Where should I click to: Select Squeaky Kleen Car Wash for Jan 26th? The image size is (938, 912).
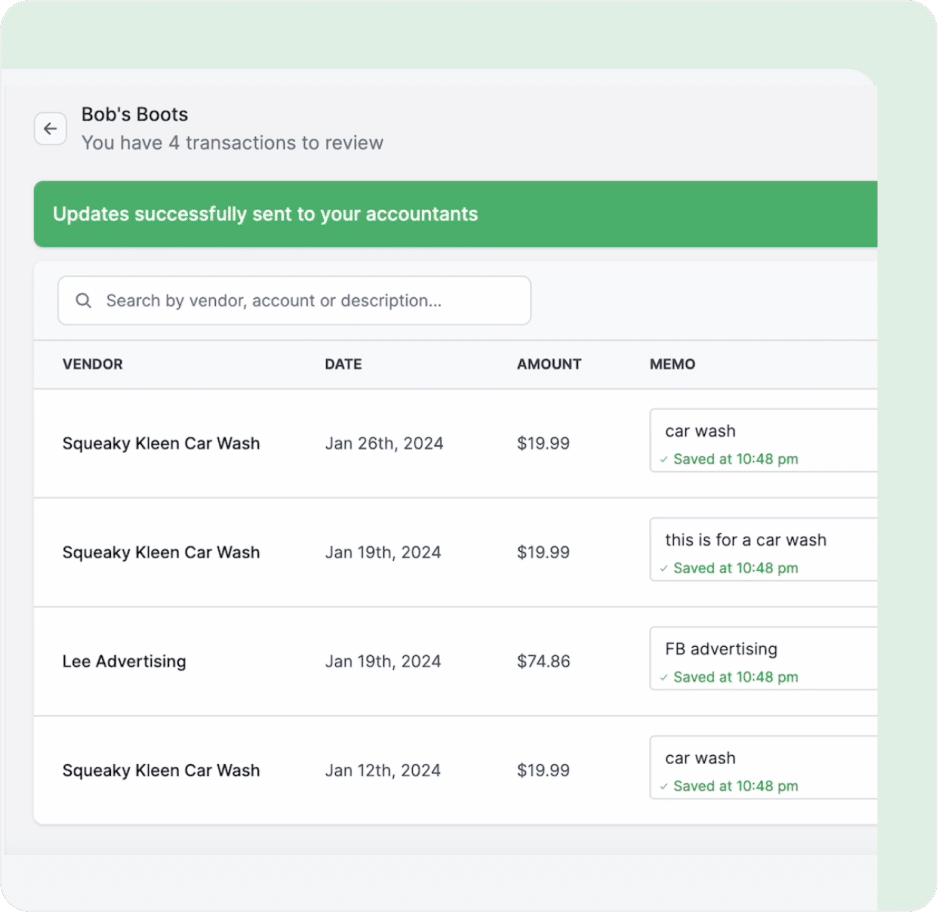tap(161, 443)
